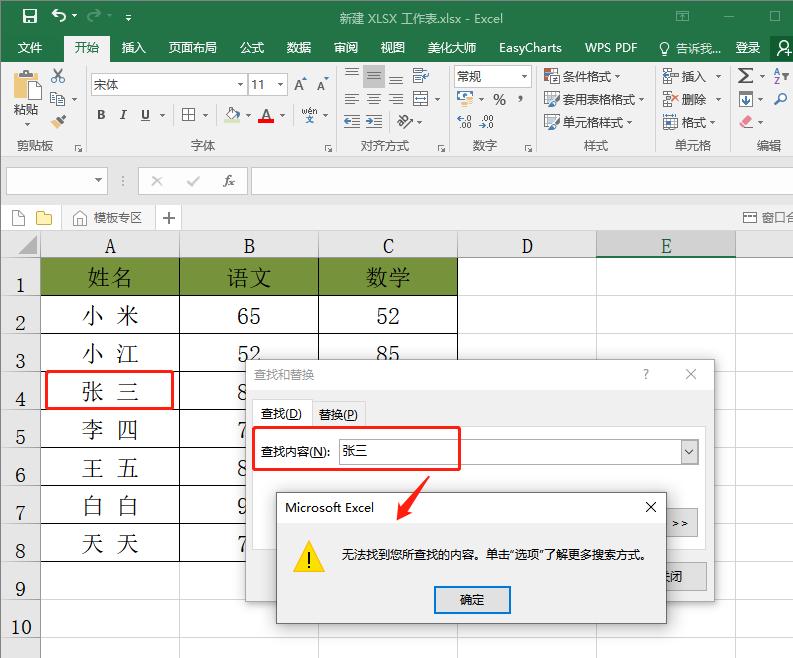Open Fill down options
This screenshot has width=793, height=658.
(x=745, y=99)
